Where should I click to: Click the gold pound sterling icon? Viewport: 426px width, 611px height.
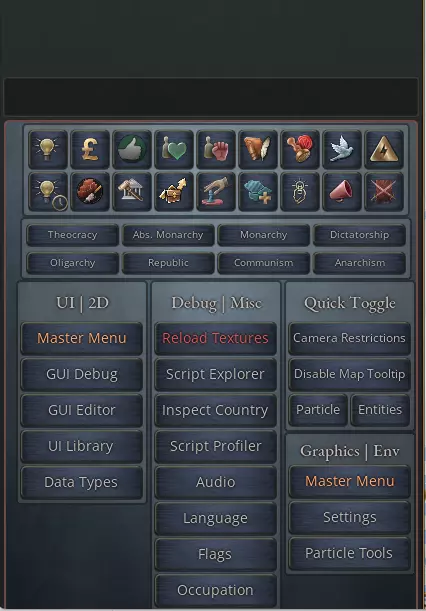pos(90,150)
